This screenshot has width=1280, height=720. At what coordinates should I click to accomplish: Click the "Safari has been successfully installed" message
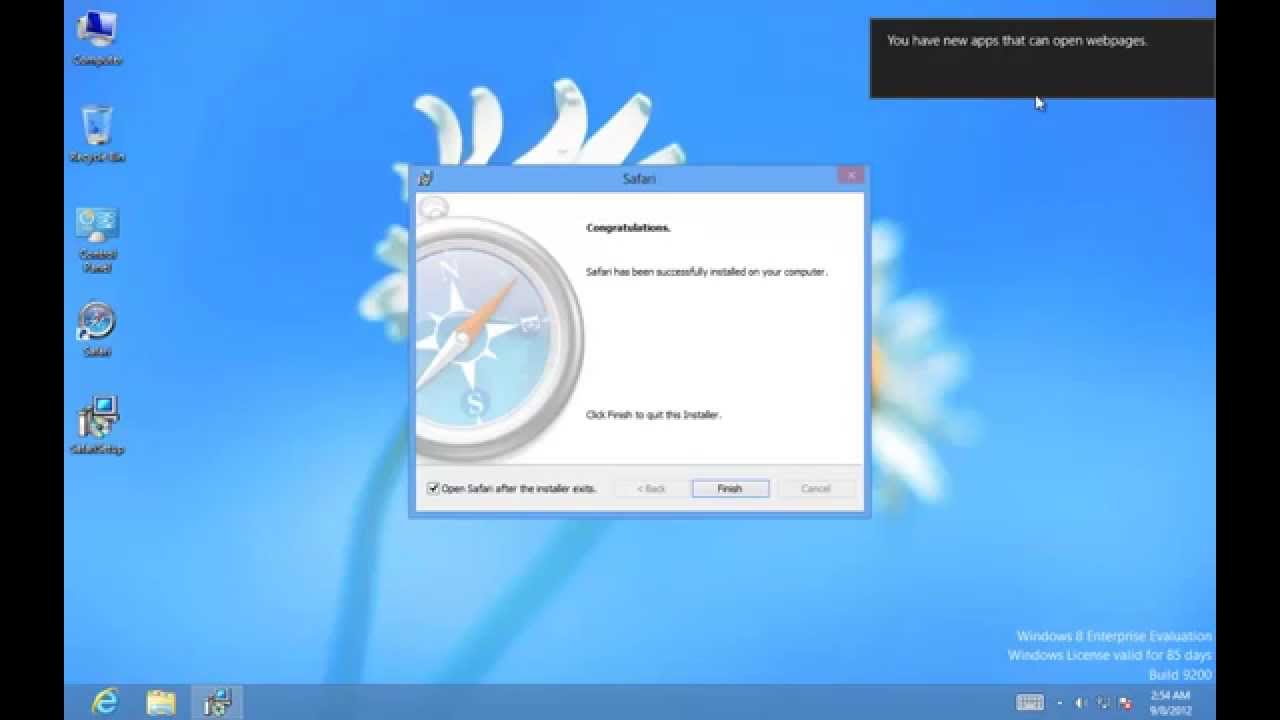click(706, 272)
